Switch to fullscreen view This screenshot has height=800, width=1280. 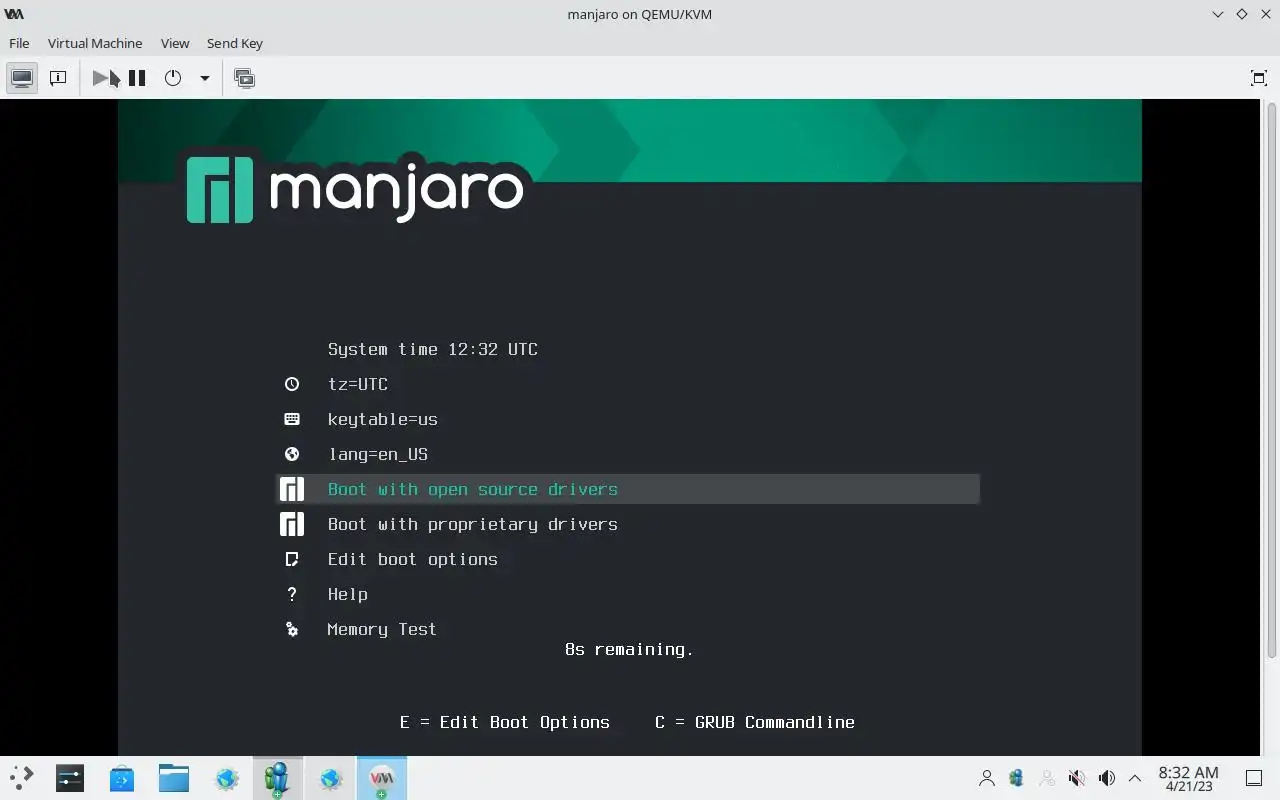(1259, 78)
